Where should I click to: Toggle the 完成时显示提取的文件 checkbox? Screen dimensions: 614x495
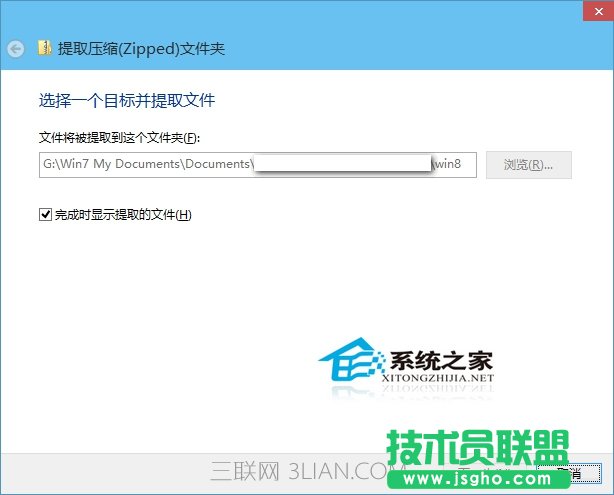44,214
